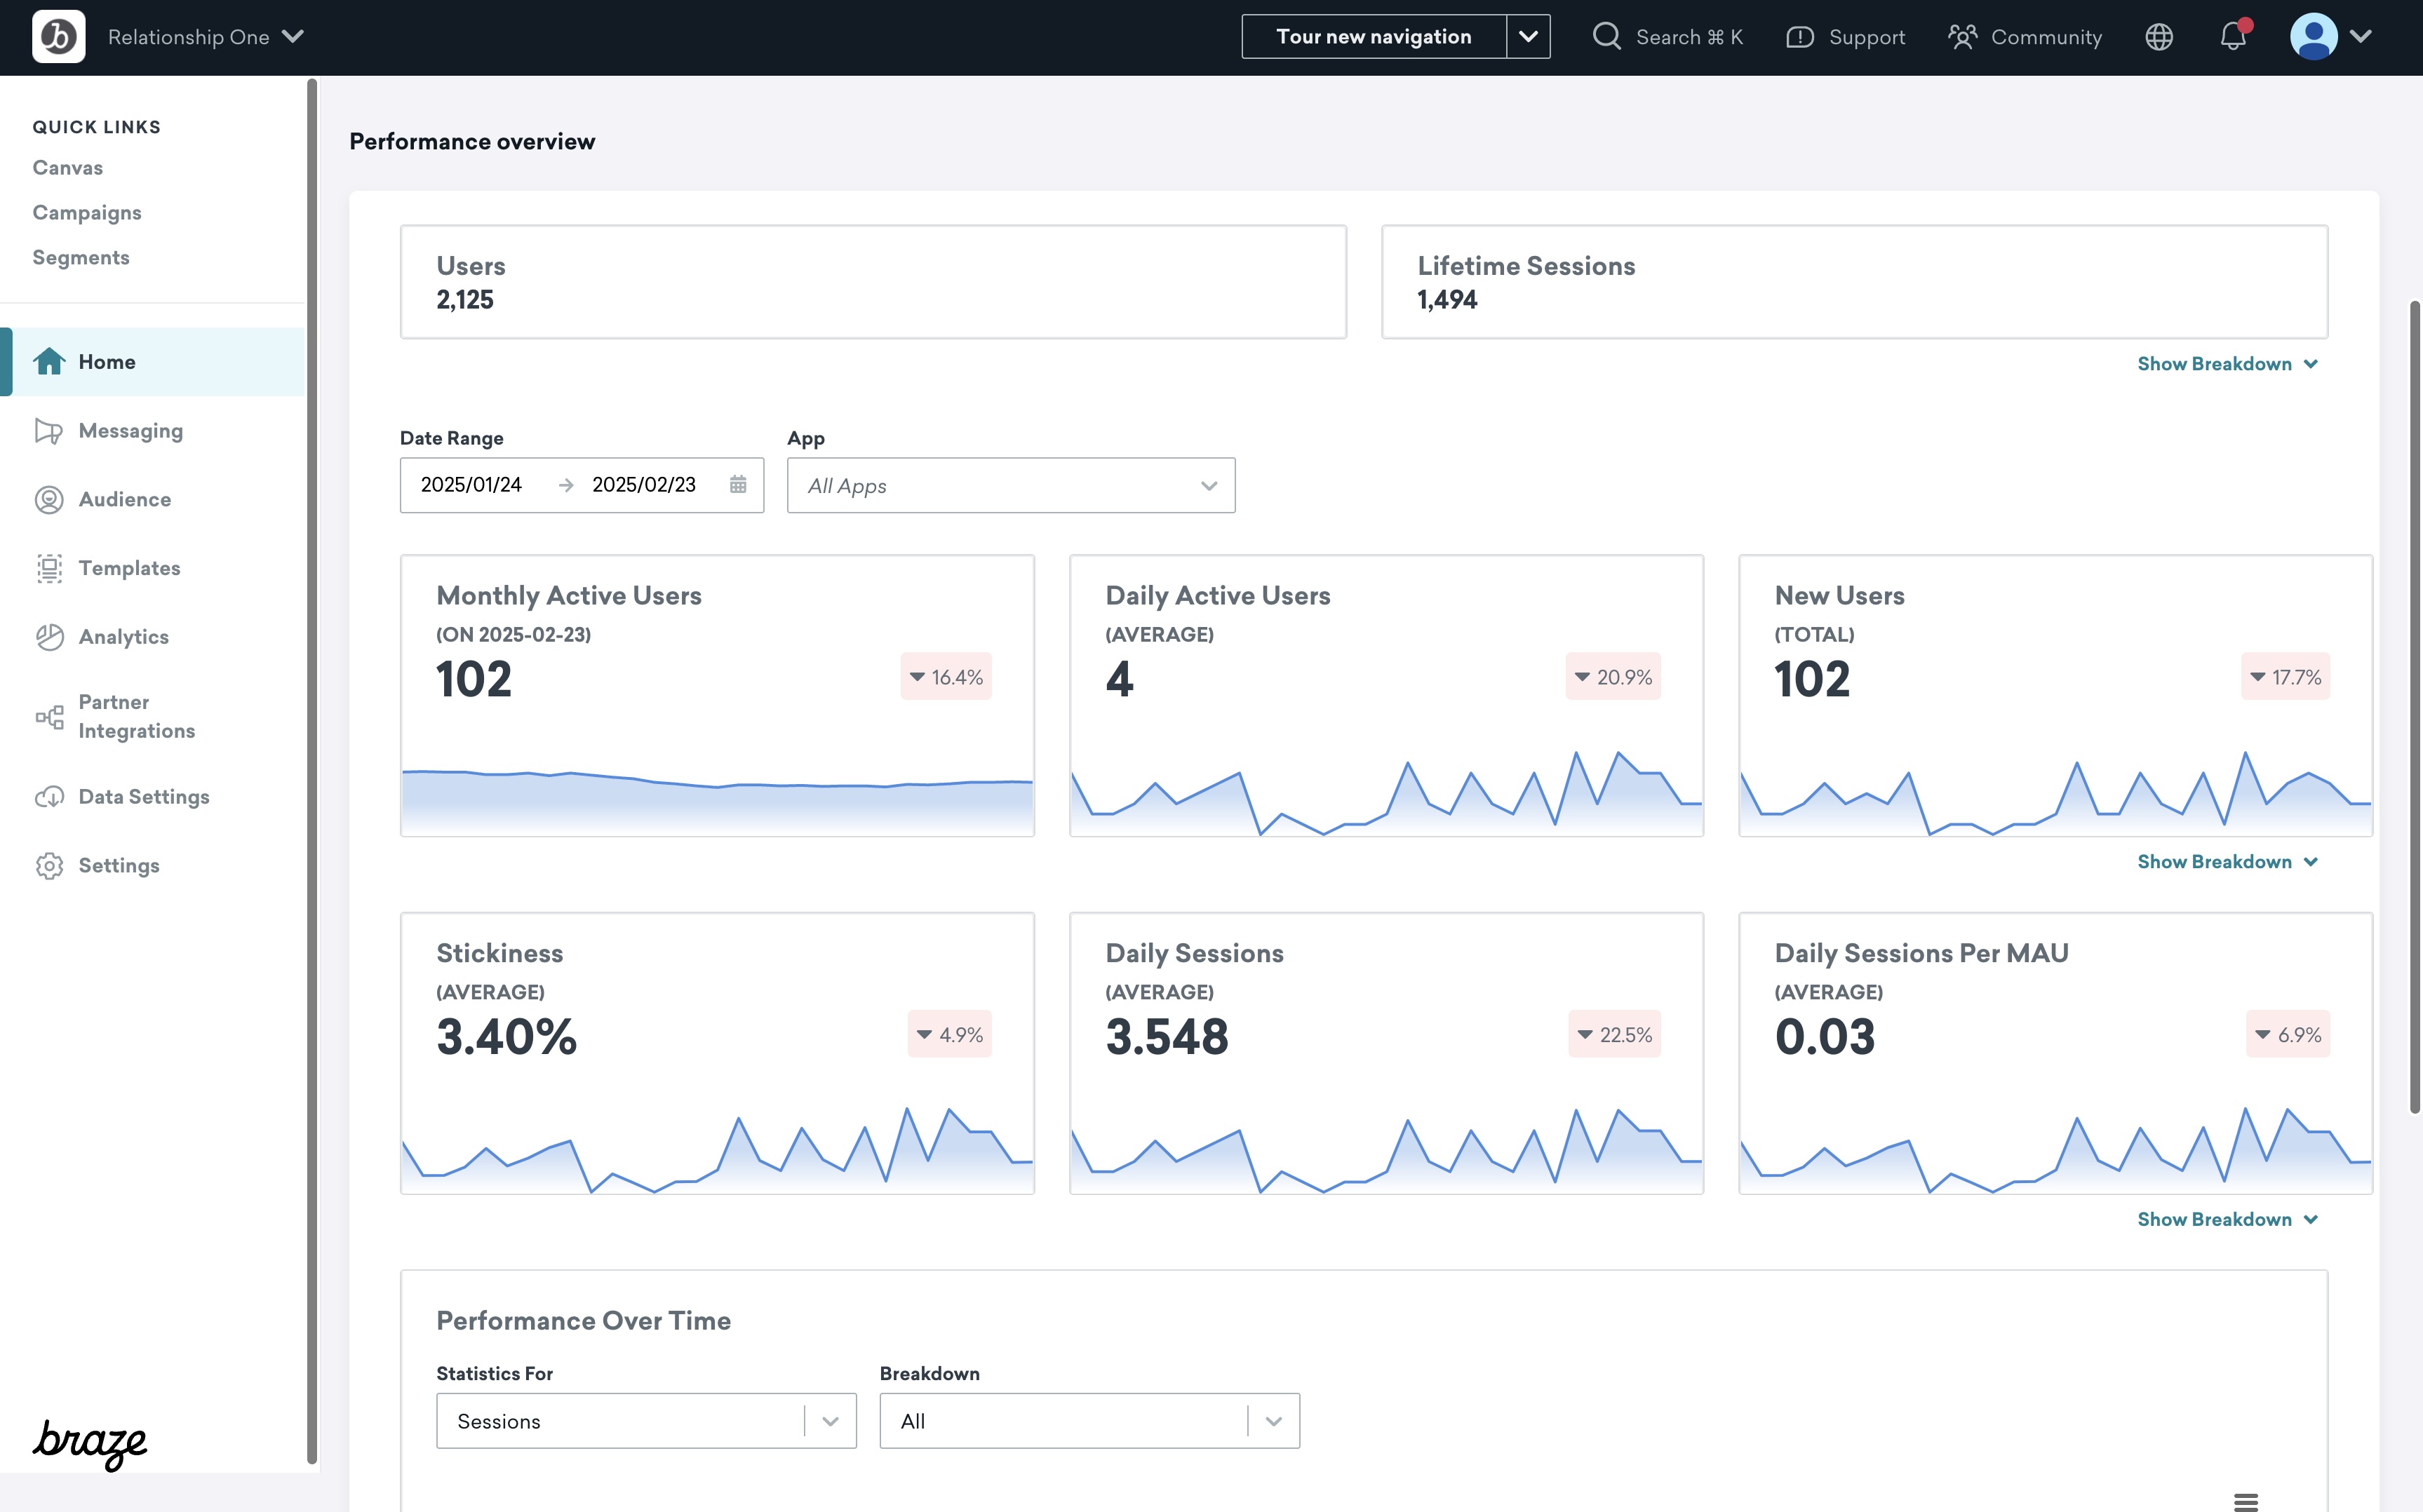The width and height of the screenshot is (2423, 1512).
Task: Open the All Apps dropdown
Action: (1010, 486)
